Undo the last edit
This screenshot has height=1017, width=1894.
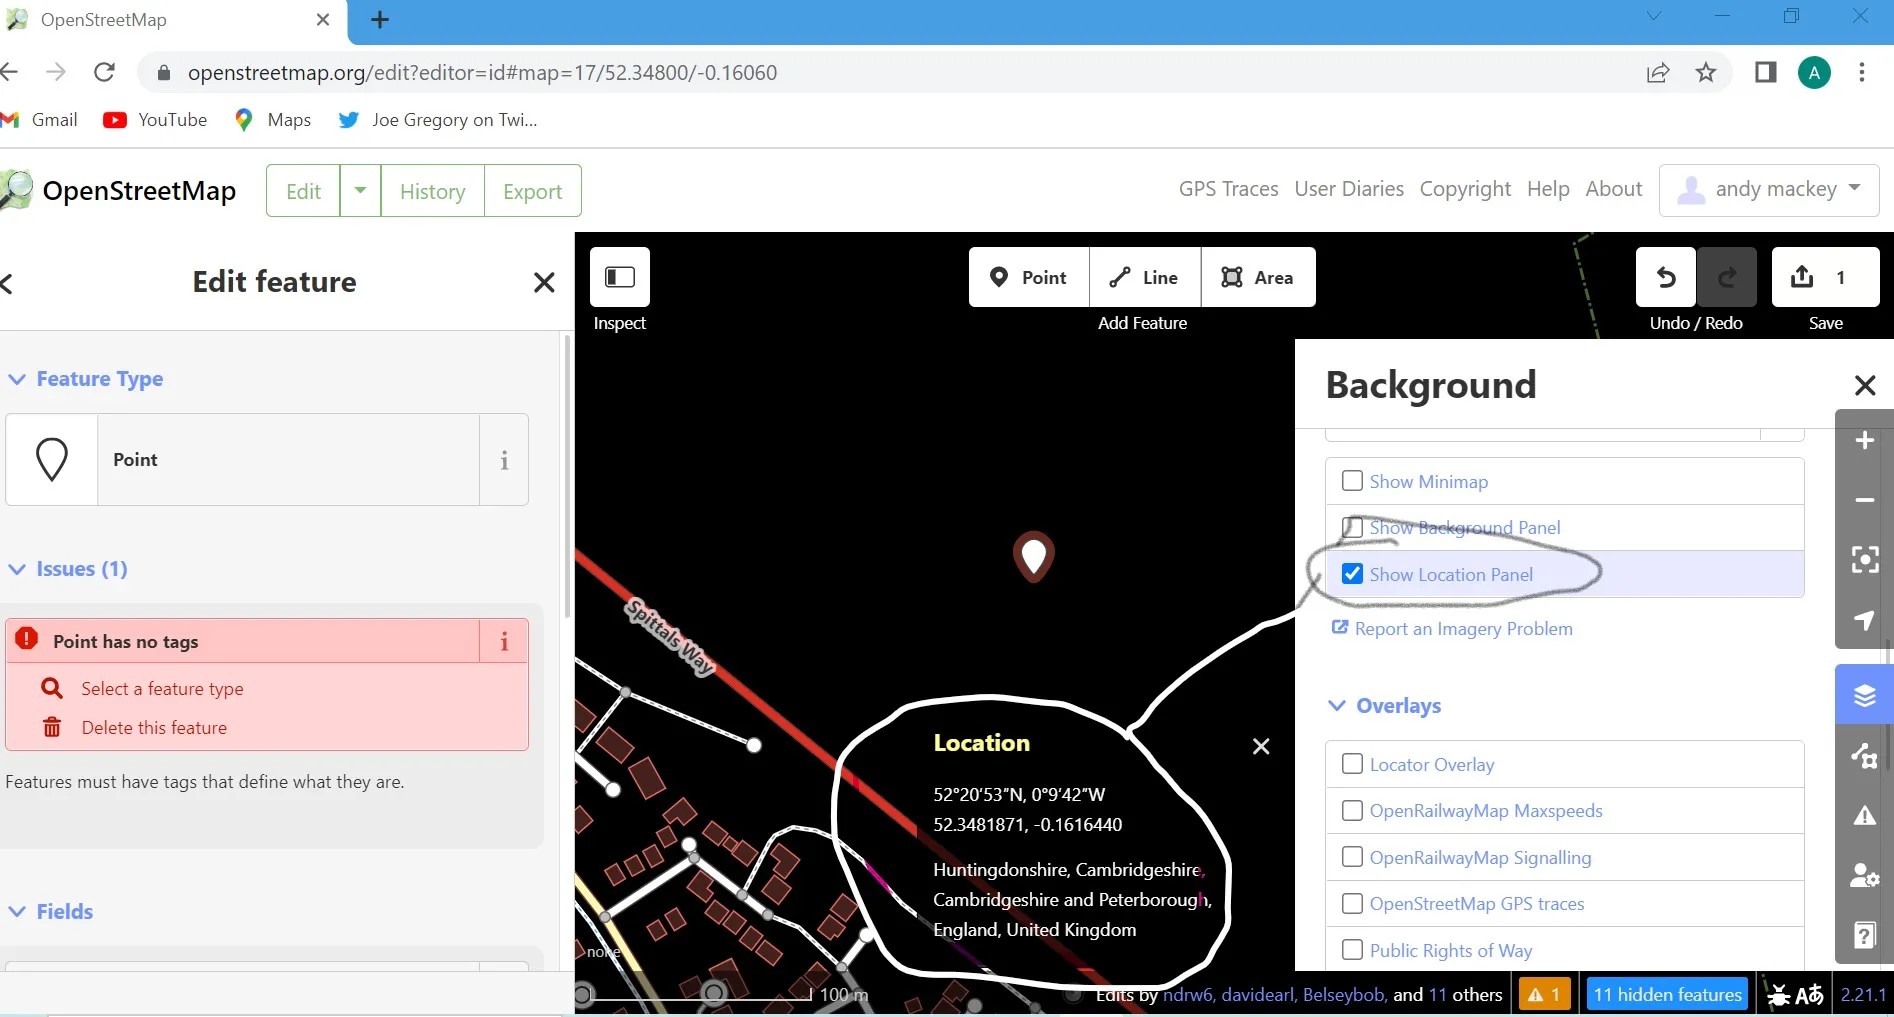(1666, 277)
